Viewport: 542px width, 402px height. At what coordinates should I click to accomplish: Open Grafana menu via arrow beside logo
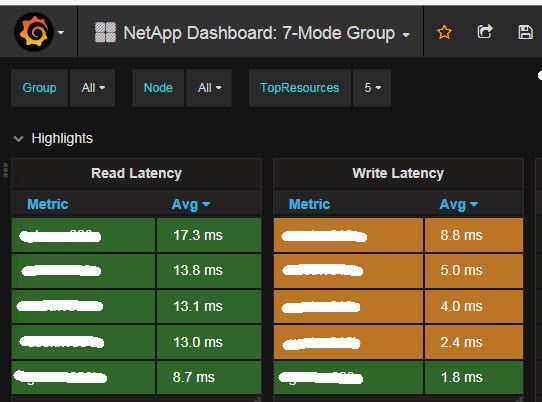(x=61, y=33)
